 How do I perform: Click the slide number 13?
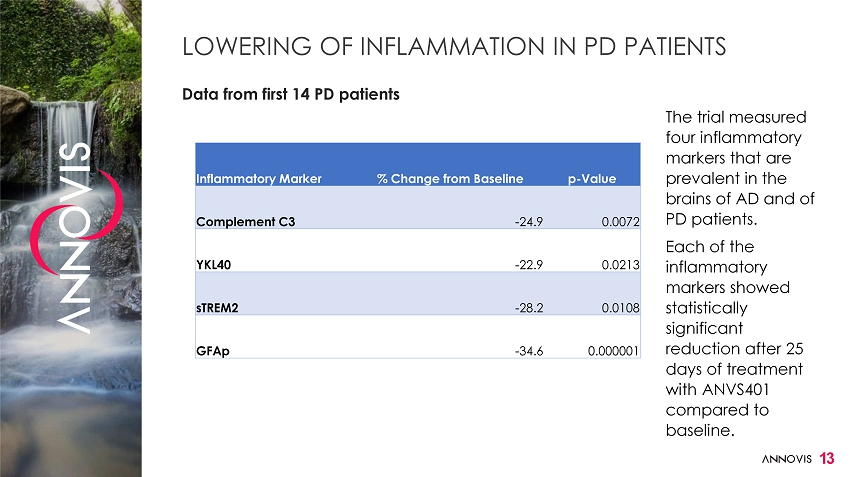pos(827,458)
